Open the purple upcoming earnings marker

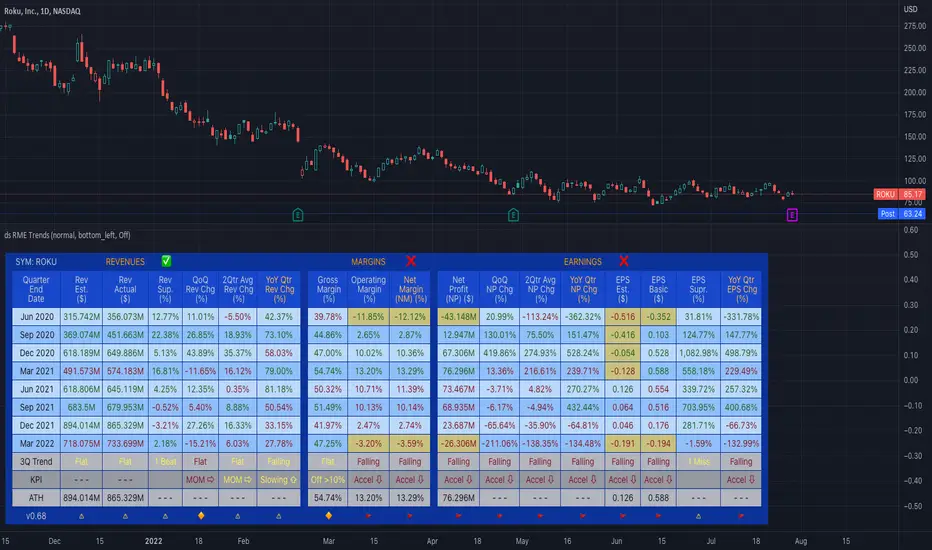(793, 215)
